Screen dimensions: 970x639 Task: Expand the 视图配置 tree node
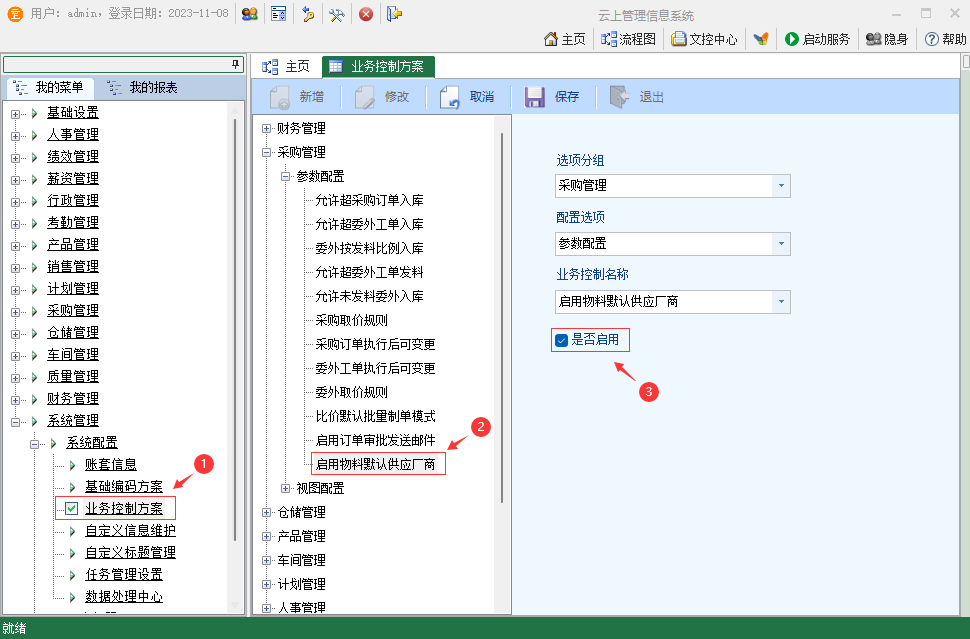point(286,488)
